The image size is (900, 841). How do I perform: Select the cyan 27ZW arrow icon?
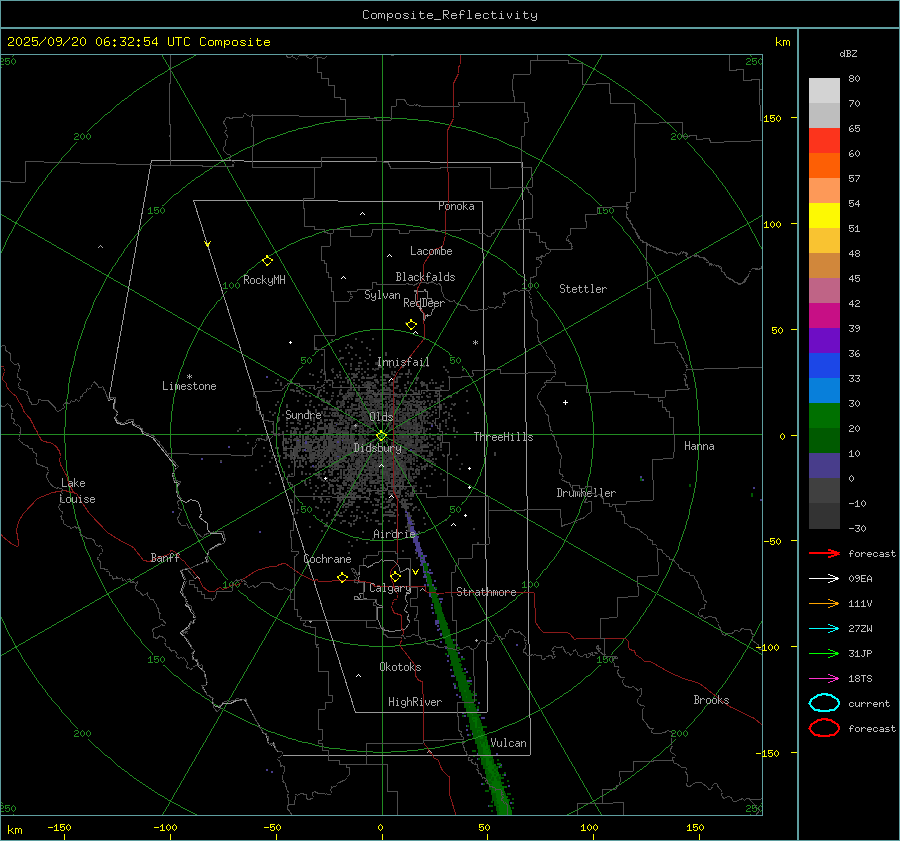(824, 628)
